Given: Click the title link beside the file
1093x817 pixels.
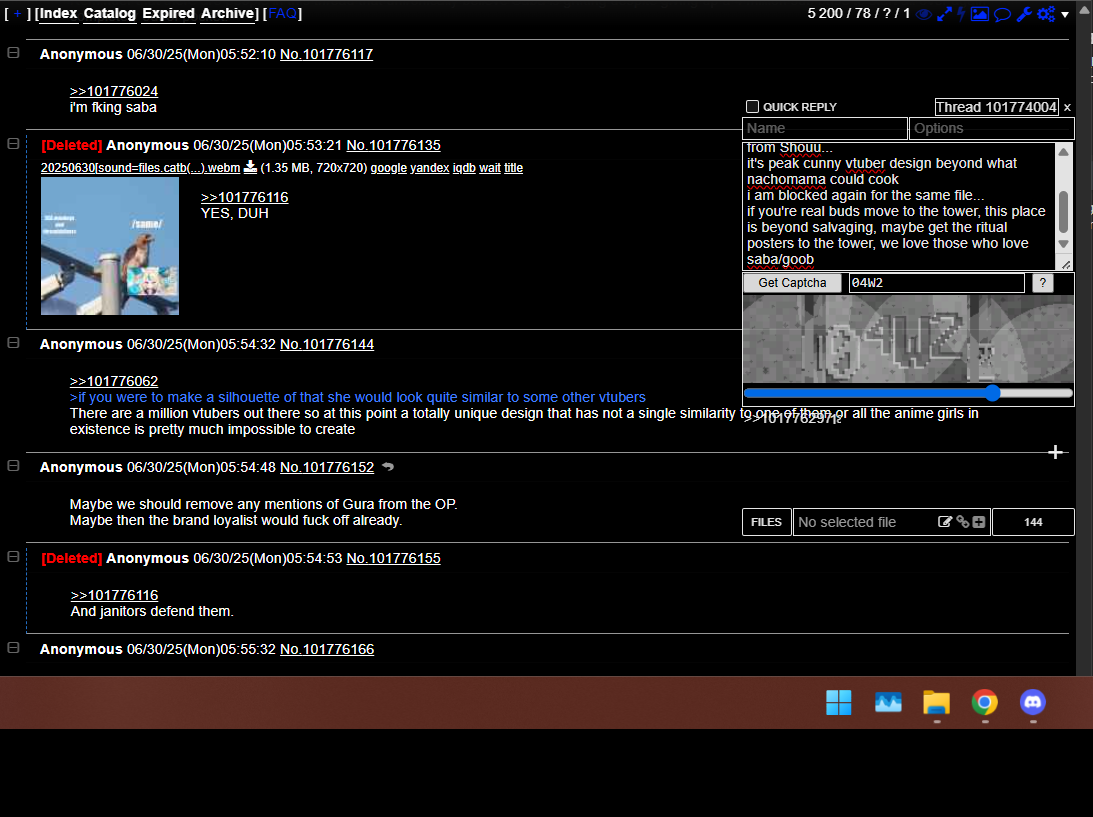Looking at the screenshot, I should (514, 168).
